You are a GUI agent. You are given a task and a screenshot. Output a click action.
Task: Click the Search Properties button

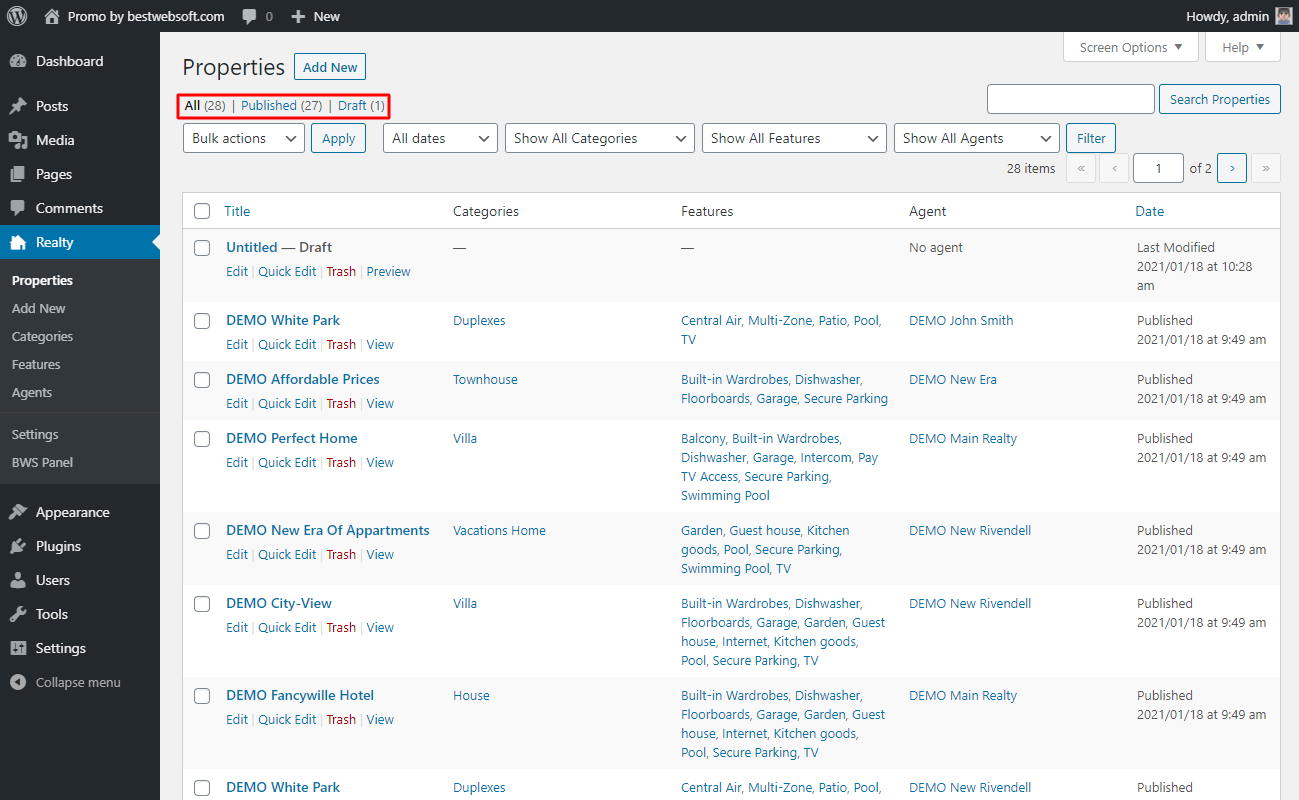(1220, 99)
